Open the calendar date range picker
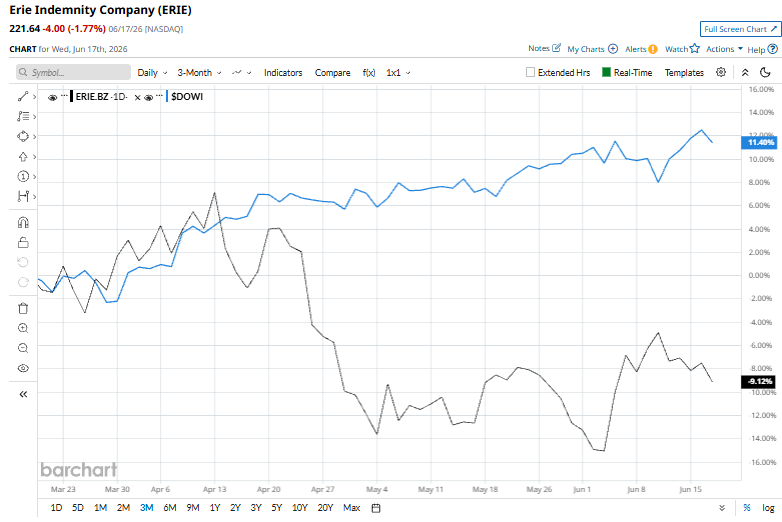The width and height of the screenshot is (782, 522). click(x=376, y=508)
